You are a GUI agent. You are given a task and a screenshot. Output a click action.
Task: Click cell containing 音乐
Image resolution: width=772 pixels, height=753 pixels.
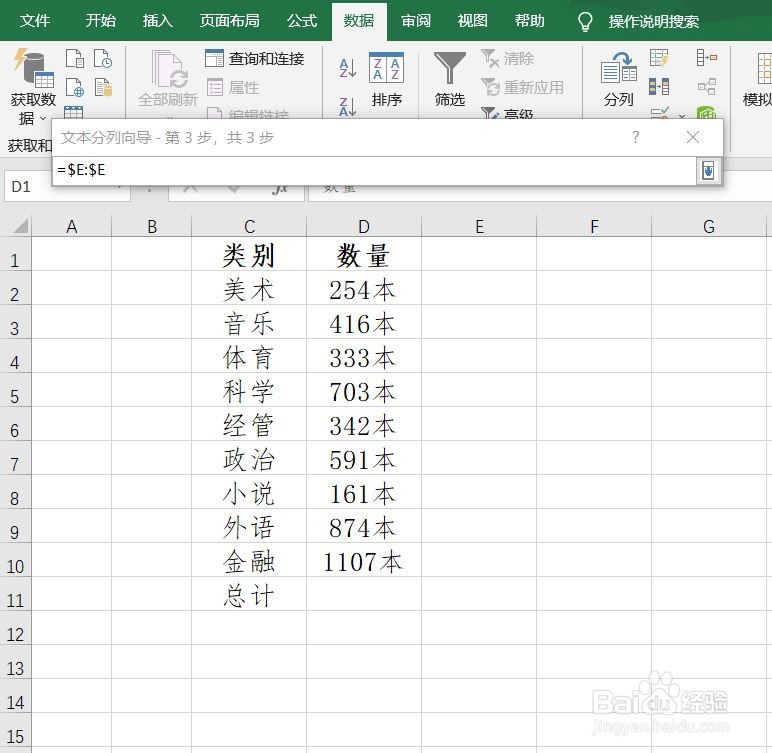249,322
